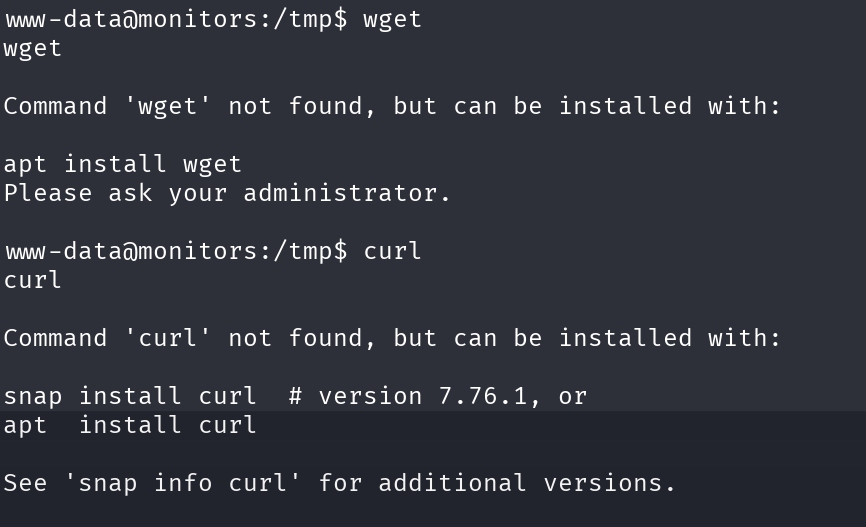Image resolution: width=866 pixels, height=527 pixels.
Task: Click the typed curl command on the second prompt line
Action: click(392, 251)
